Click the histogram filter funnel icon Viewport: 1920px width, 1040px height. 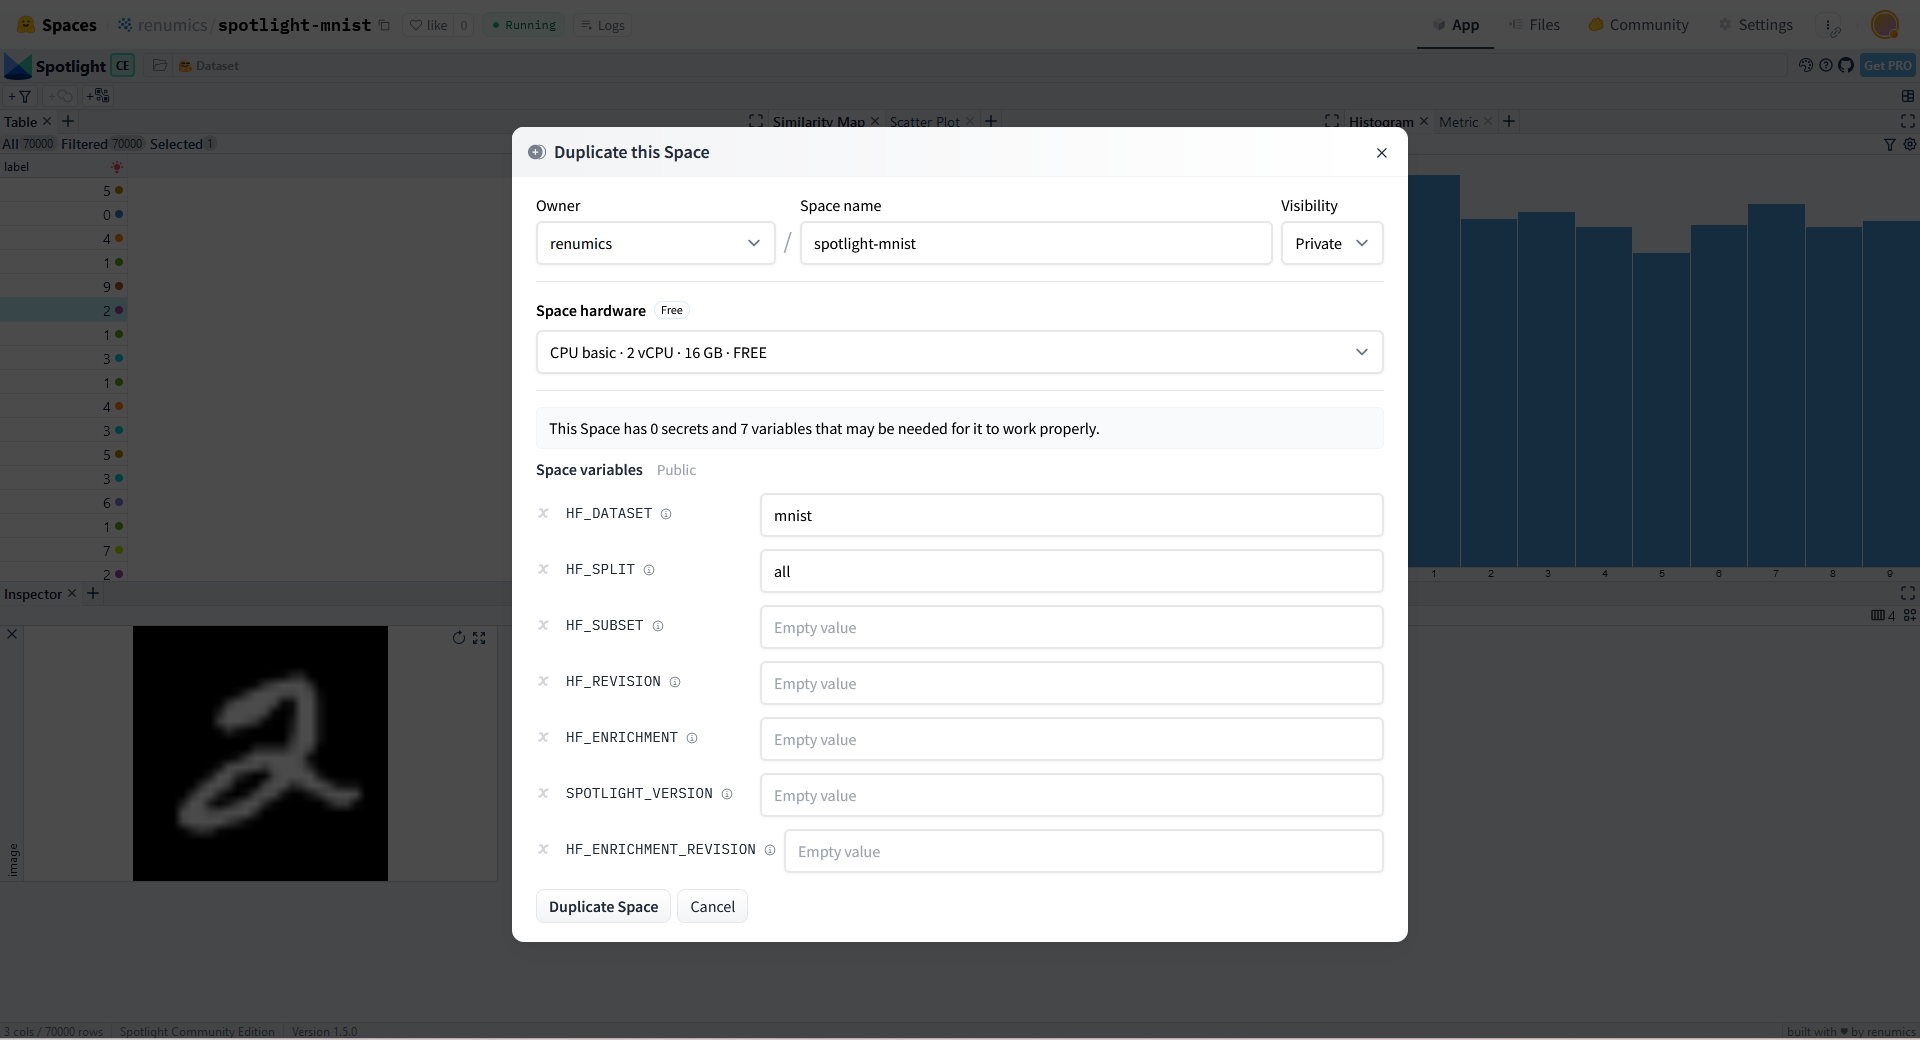(1890, 144)
